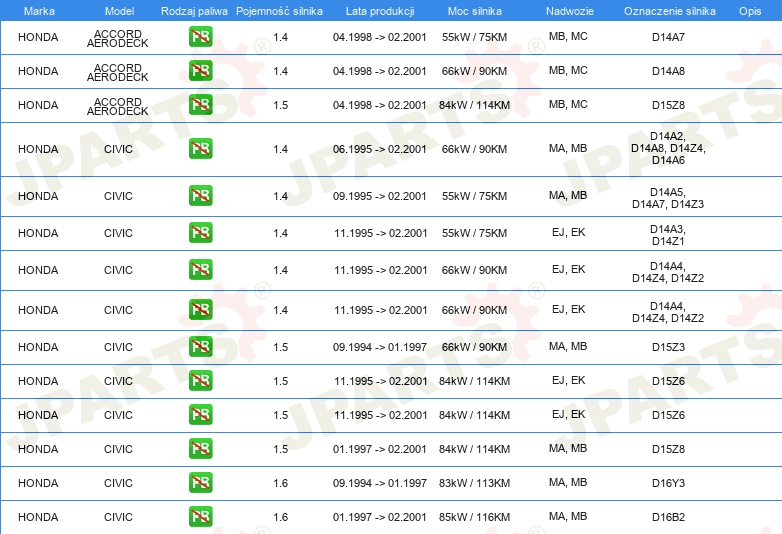Click HONDA in Accord Aerodeck D15Z8 row

tap(38, 105)
